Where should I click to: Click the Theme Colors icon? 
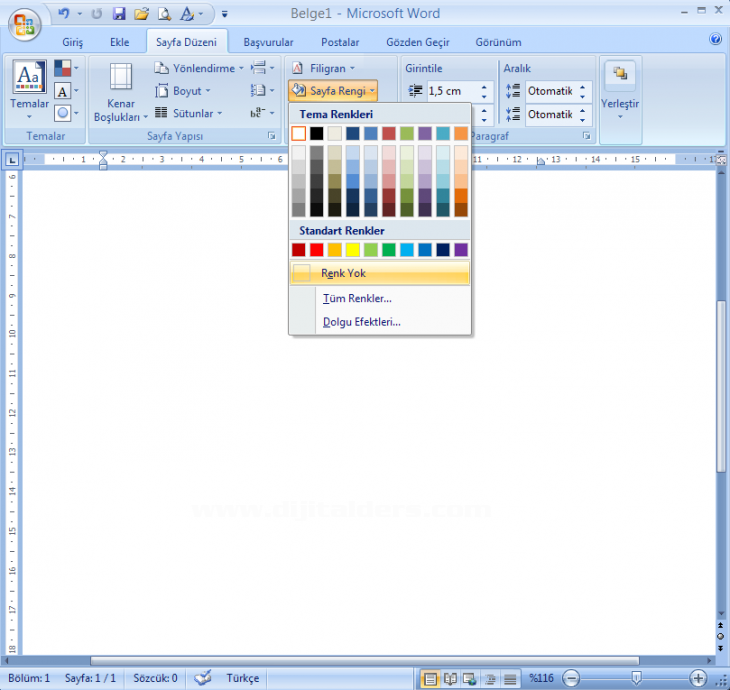pos(62,68)
